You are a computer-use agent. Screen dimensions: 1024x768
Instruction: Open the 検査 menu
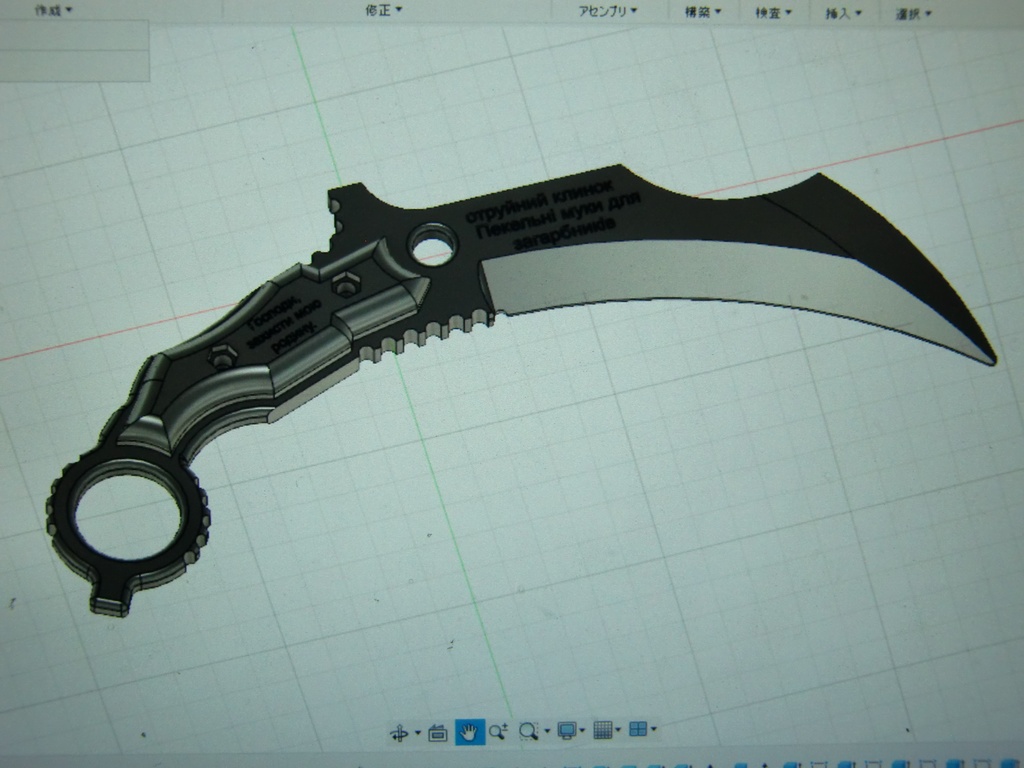click(773, 12)
